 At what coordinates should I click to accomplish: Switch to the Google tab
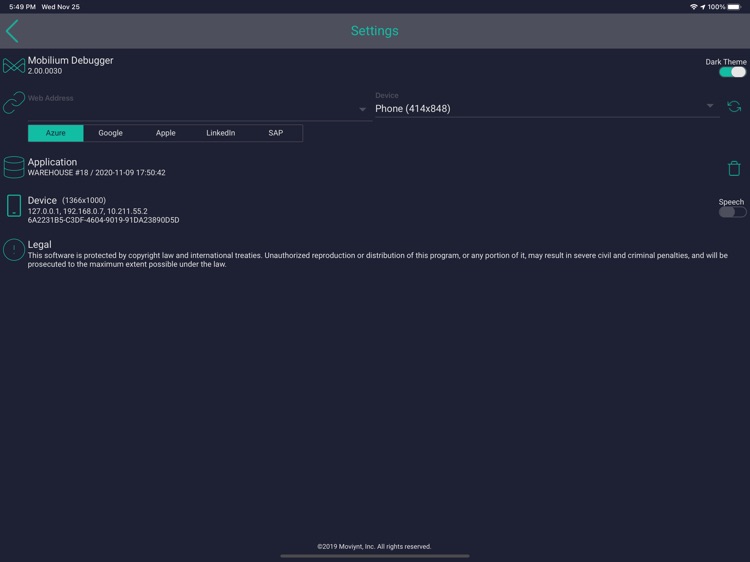click(110, 133)
